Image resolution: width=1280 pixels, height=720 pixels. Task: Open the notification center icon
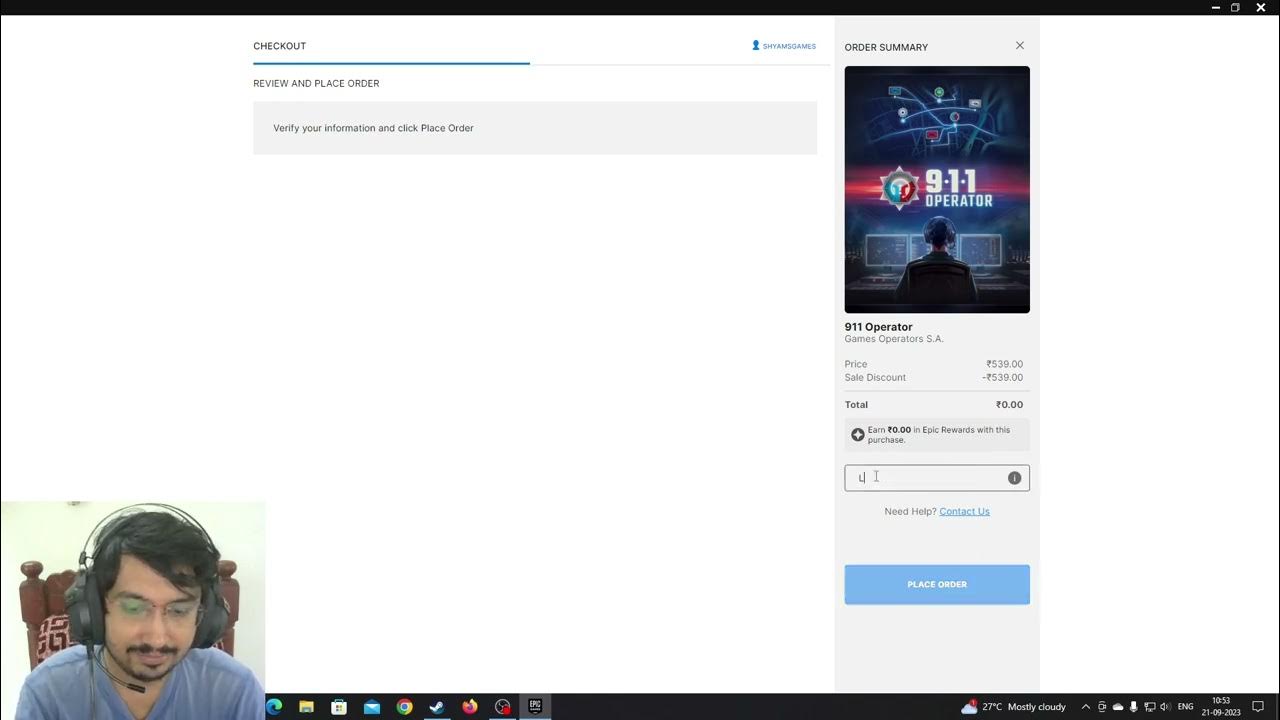1258,707
